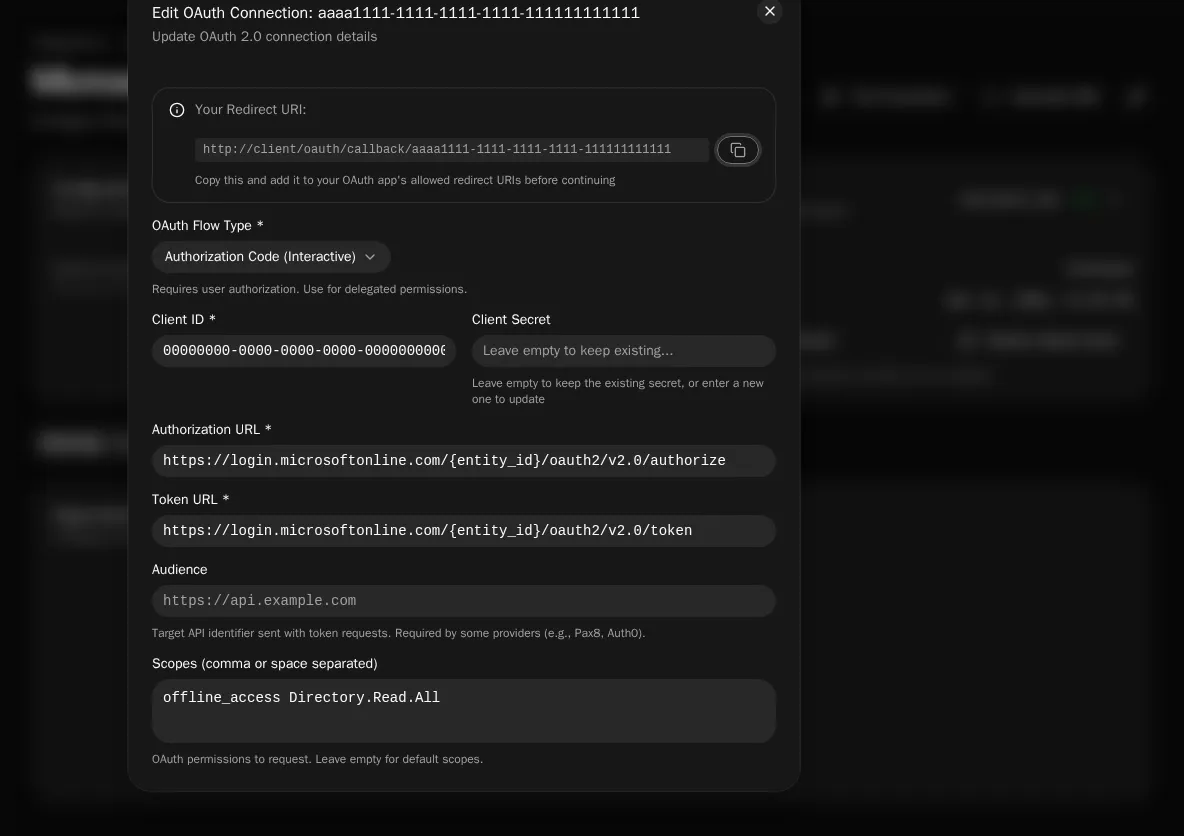
Task: Select the Authorization URL input
Action: (x=463, y=461)
